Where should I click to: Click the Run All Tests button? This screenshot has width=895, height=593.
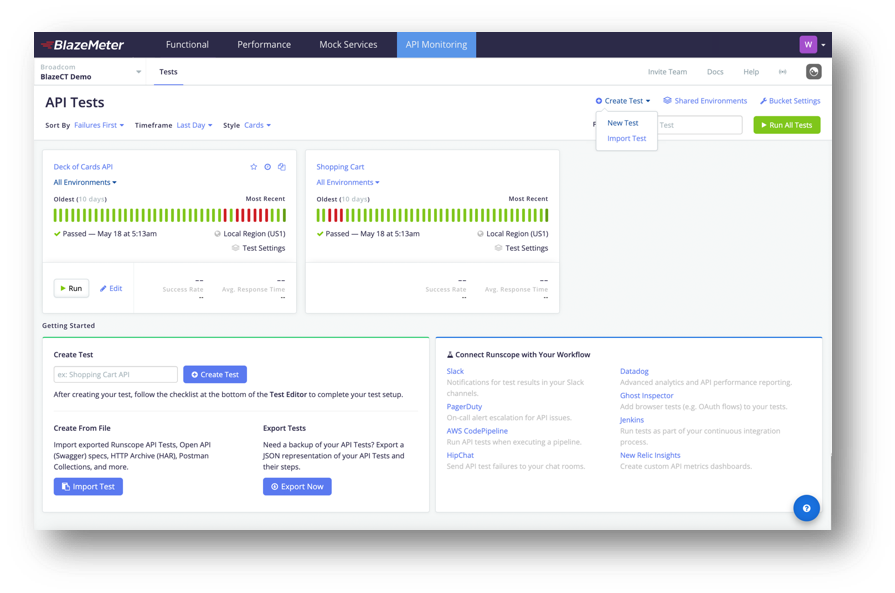click(x=787, y=125)
